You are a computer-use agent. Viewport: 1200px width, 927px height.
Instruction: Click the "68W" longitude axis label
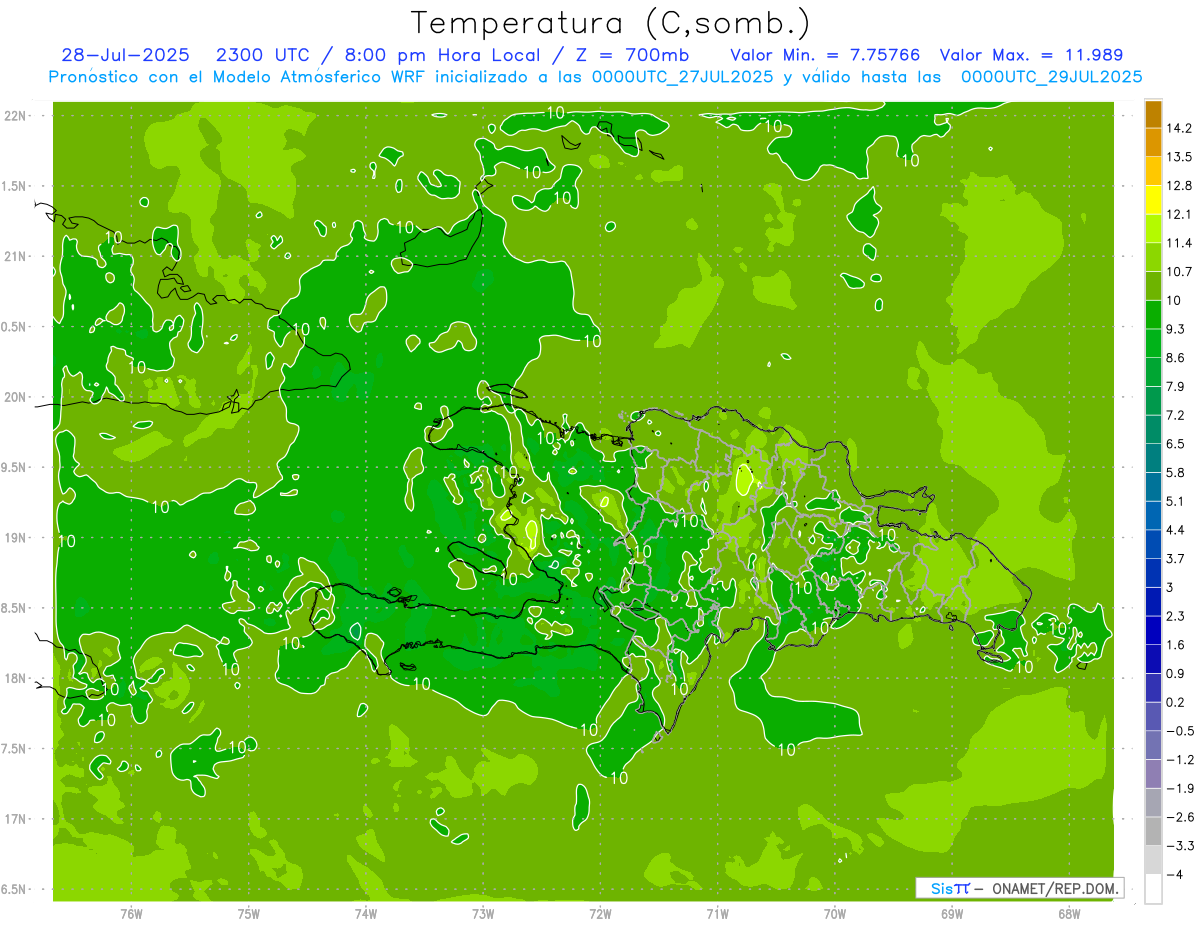(1068, 914)
